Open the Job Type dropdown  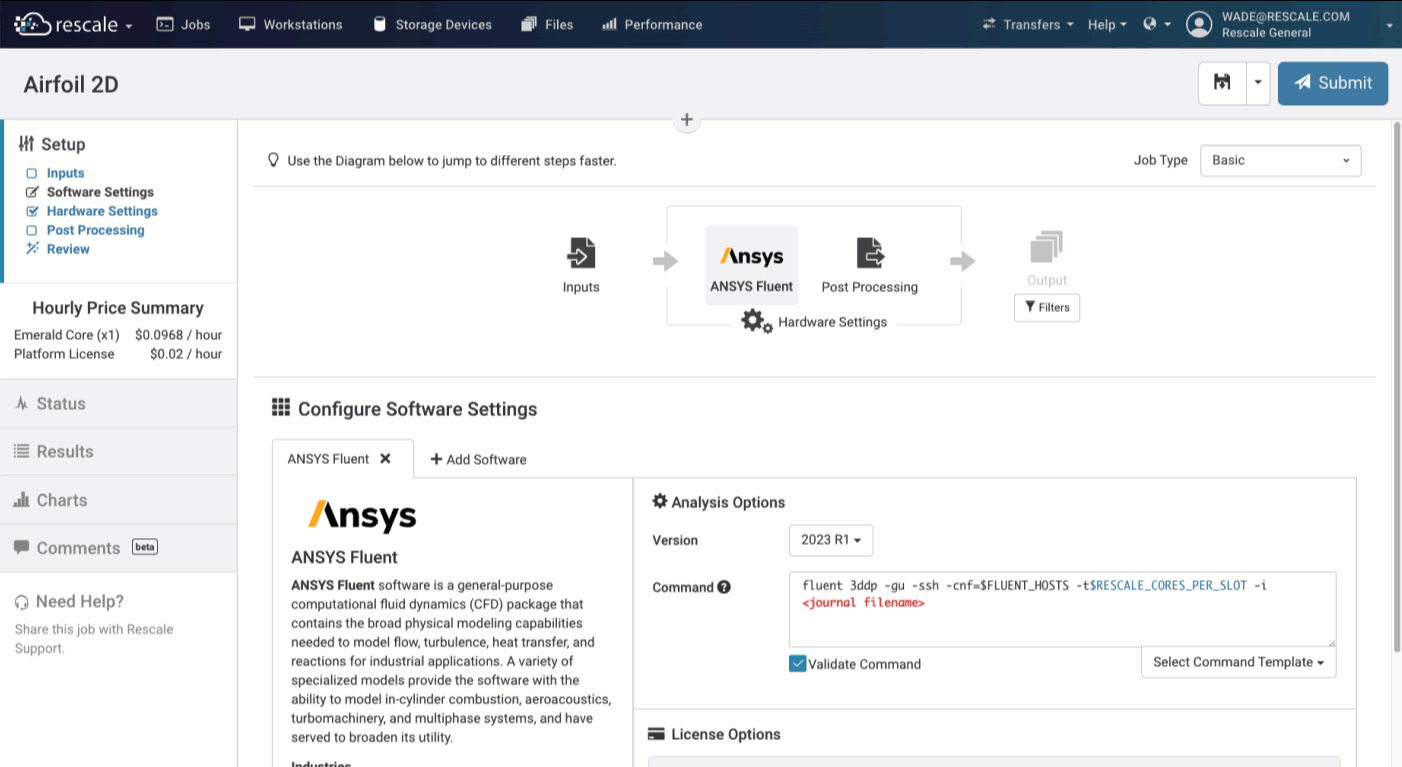pos(1280,160)
